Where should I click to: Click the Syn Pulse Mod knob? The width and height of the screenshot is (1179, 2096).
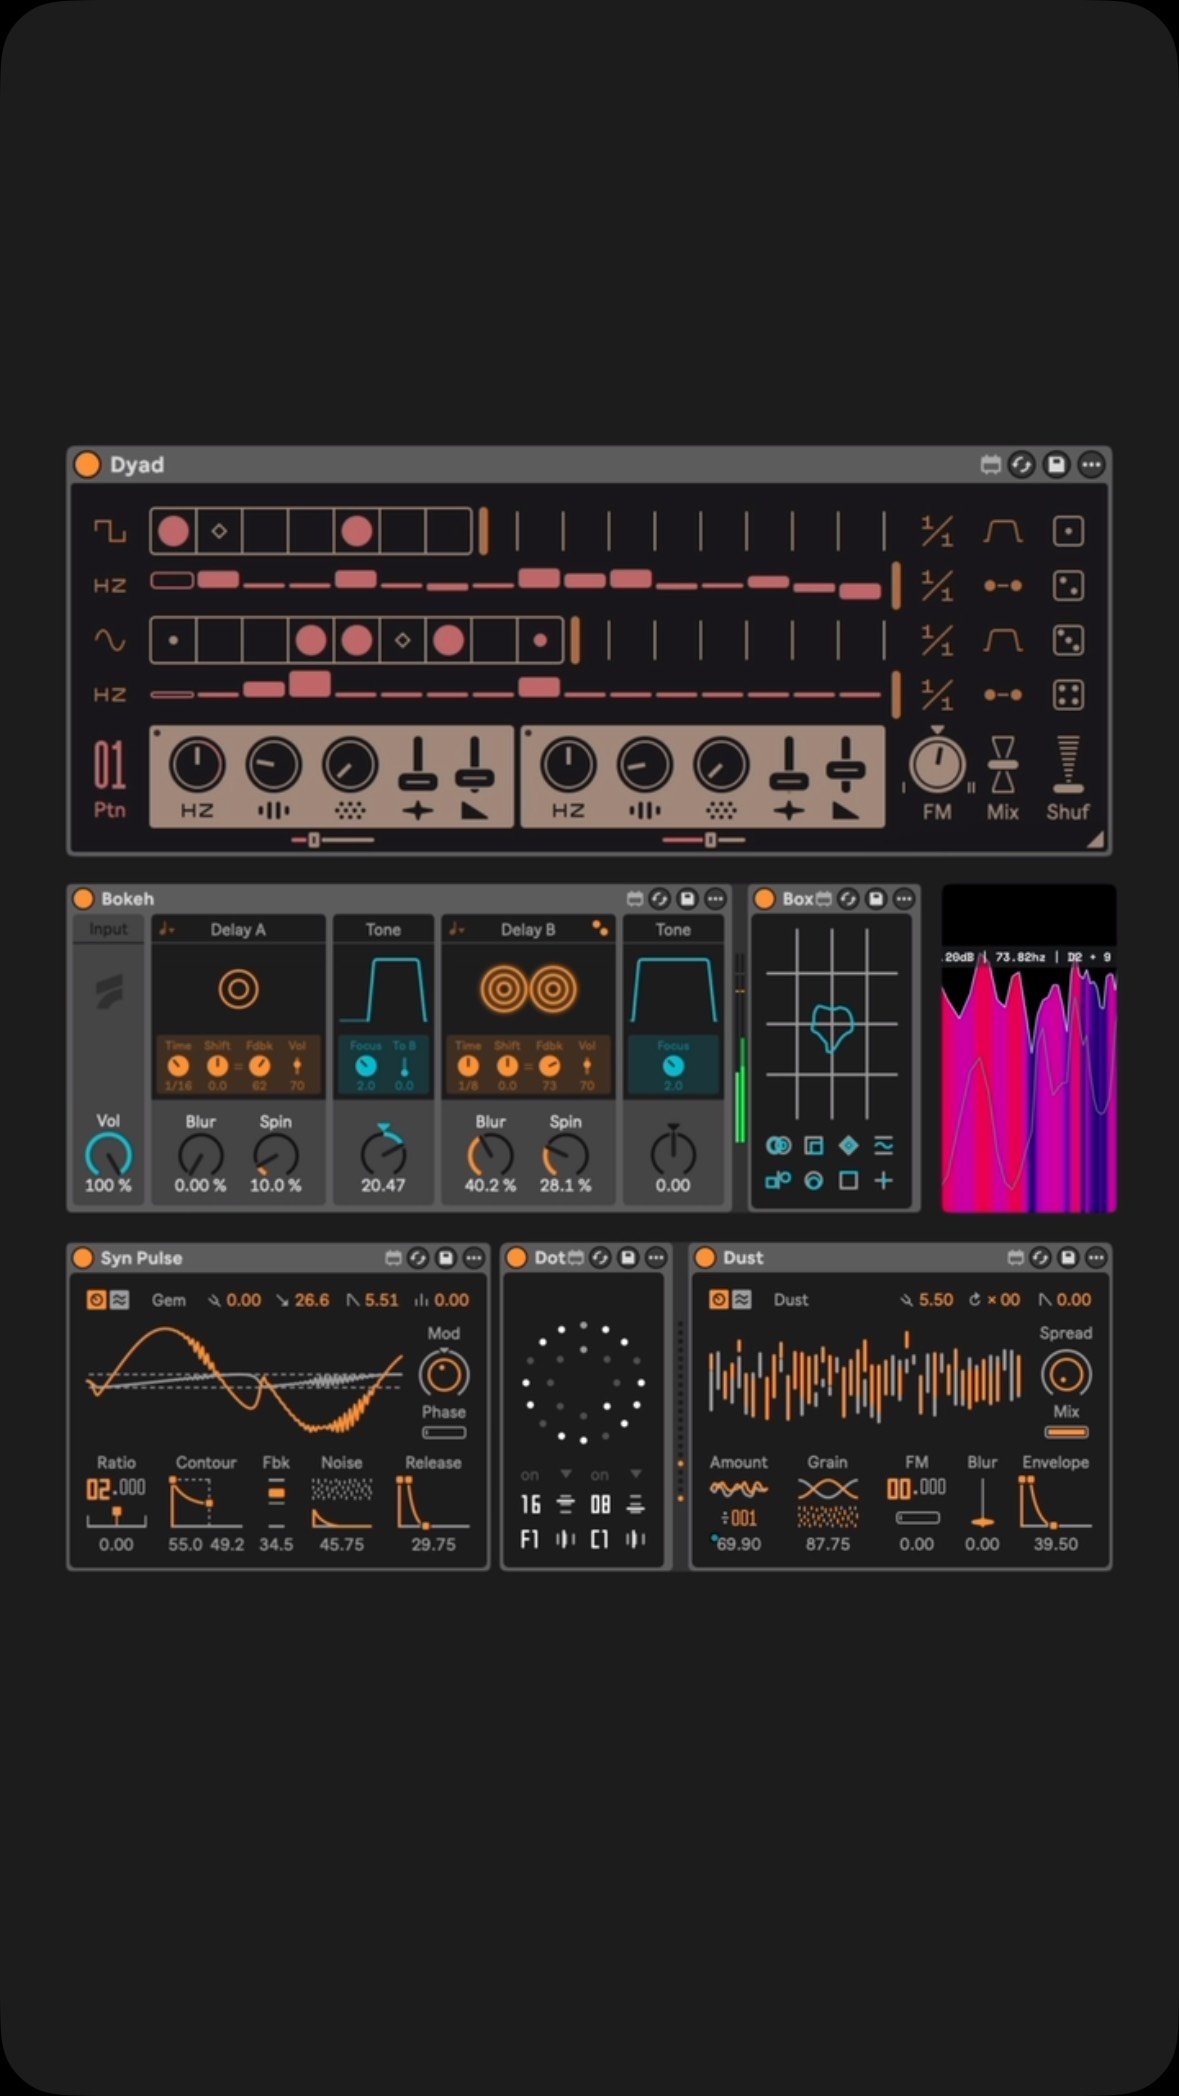point(444,1375)
